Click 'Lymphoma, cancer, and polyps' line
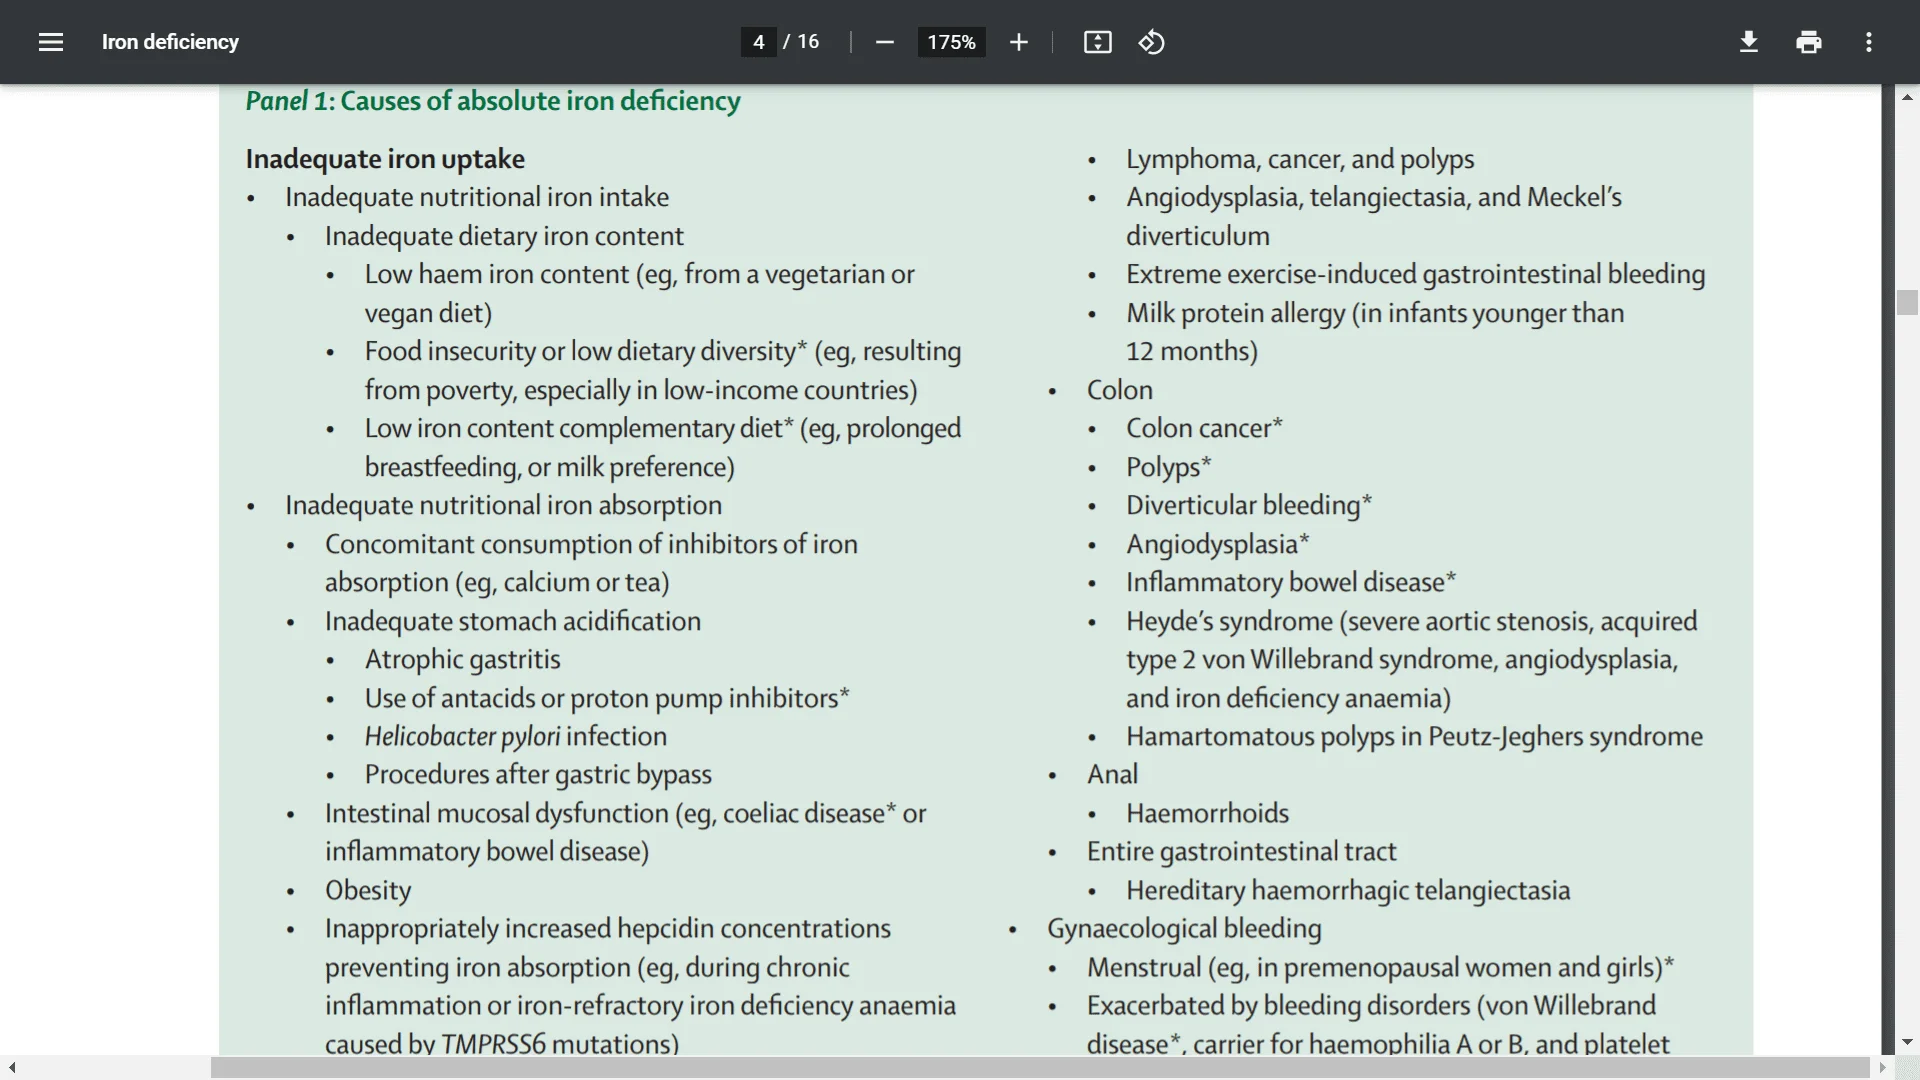Viewport: 1920px width, 1080px height. click(x=1300, y=159)
